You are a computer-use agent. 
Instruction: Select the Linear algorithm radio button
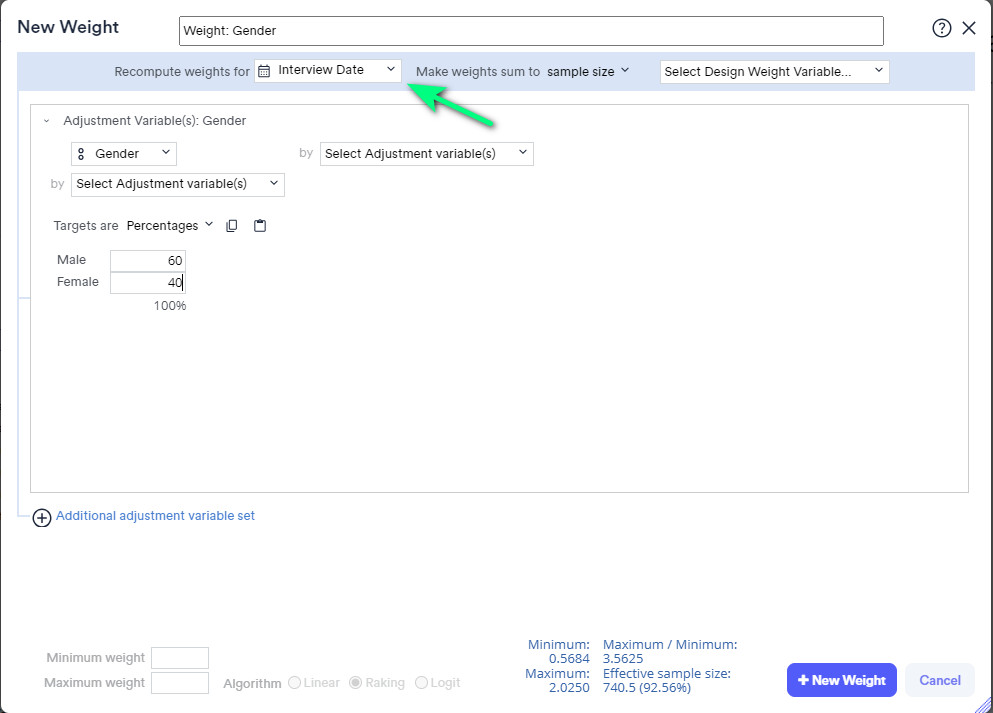pyautogui.click(x=294, y=683)
